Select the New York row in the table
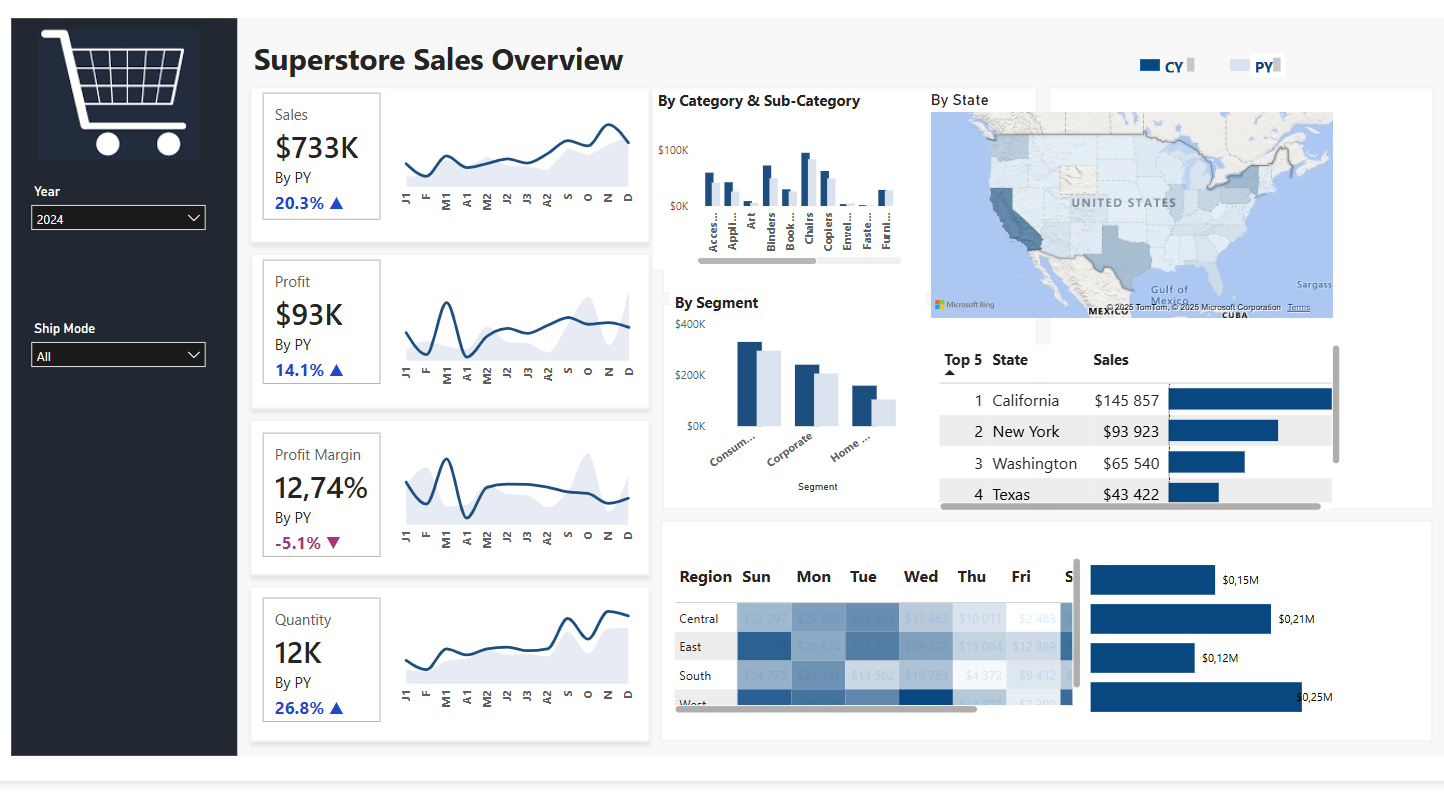This screenshot has height=809, width=1444. click(x=1136, y=431)
